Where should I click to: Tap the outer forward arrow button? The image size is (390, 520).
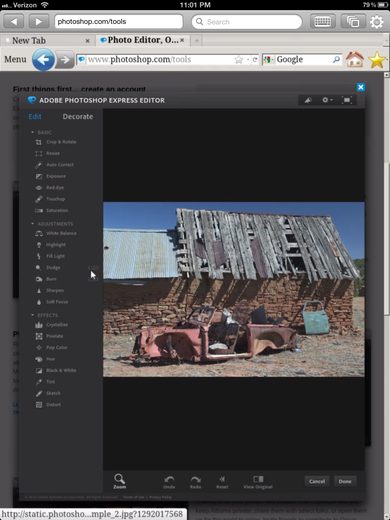pyautogui.click(x=39, y=22)
